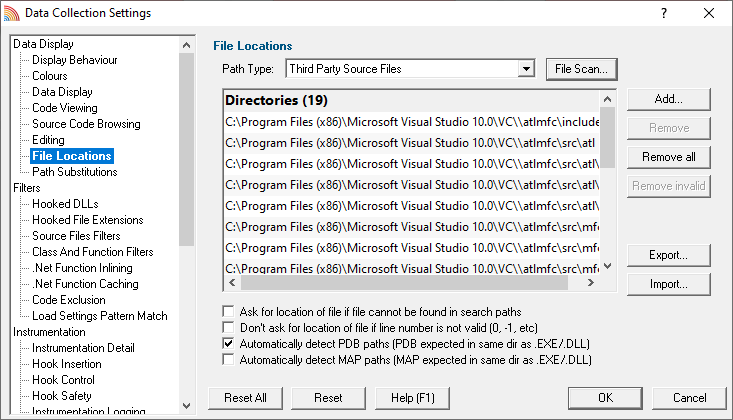Select the top-level Data Display category
The height and width of the screenshot is (420, 733).
pyautogui.click(x=43, y=44)
